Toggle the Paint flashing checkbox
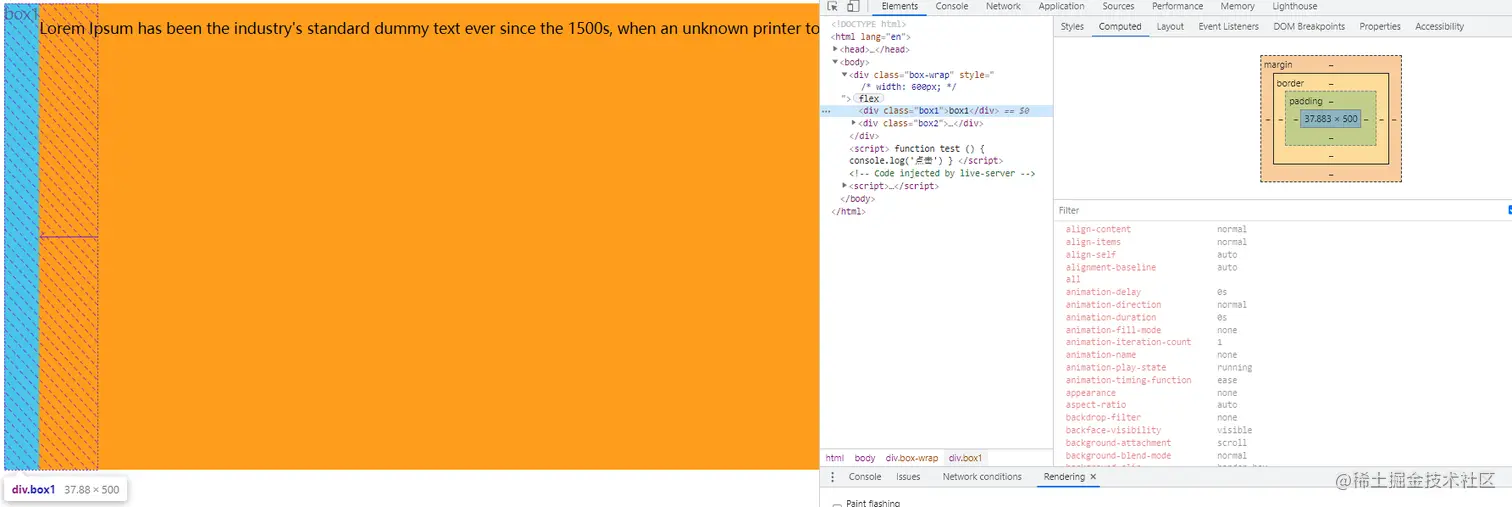 (x=837, y=505)
